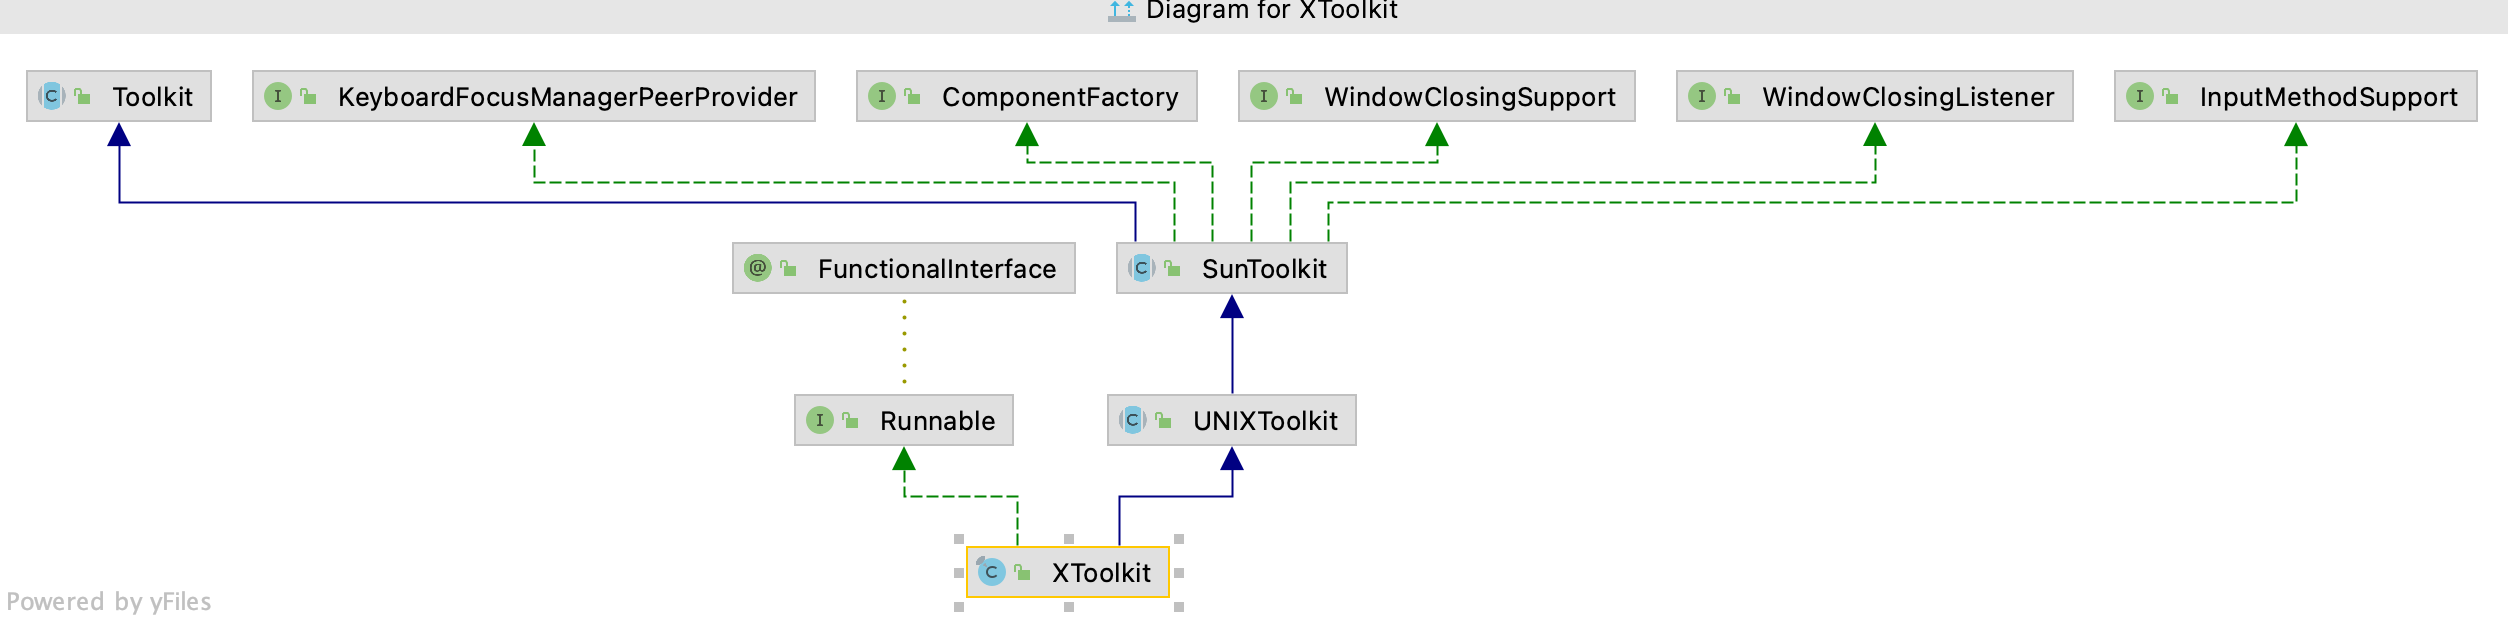Viewport: 2508px width, 630px height.
Task: Select the SunToolkit class name
Action: click(1264, 269)
